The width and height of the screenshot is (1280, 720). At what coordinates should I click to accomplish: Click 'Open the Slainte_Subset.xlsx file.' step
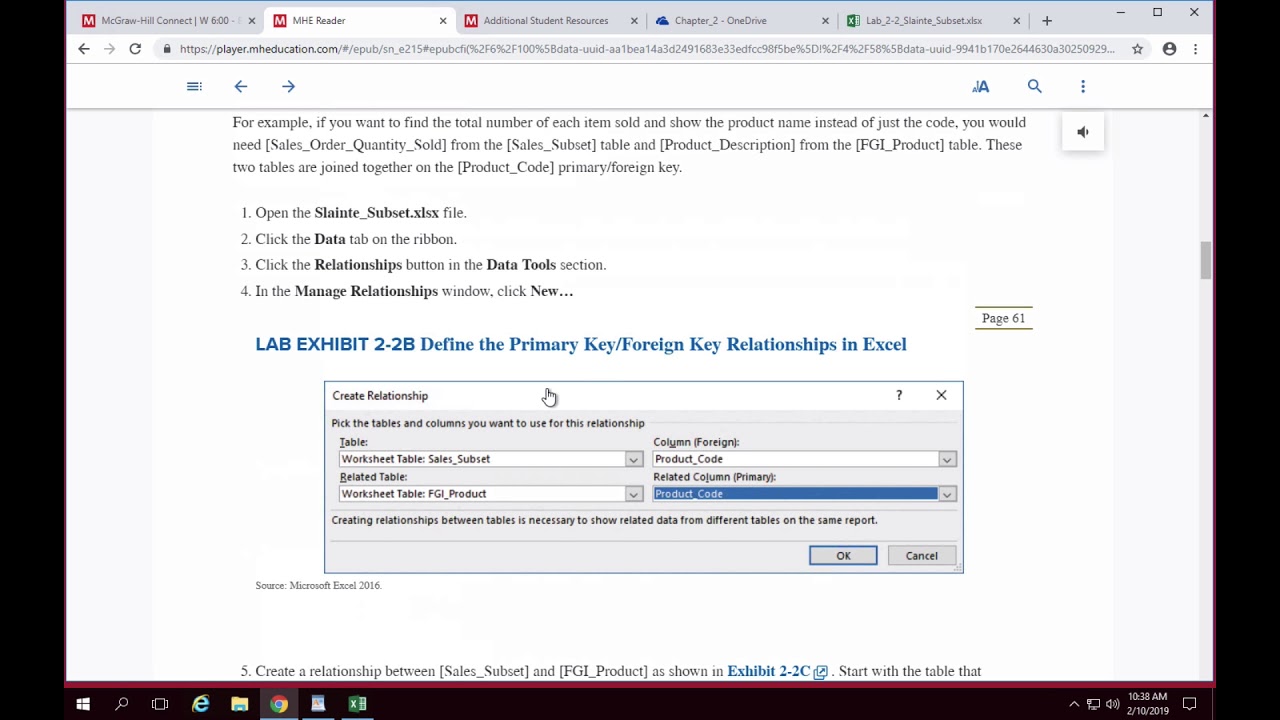[x=361, y=213]
